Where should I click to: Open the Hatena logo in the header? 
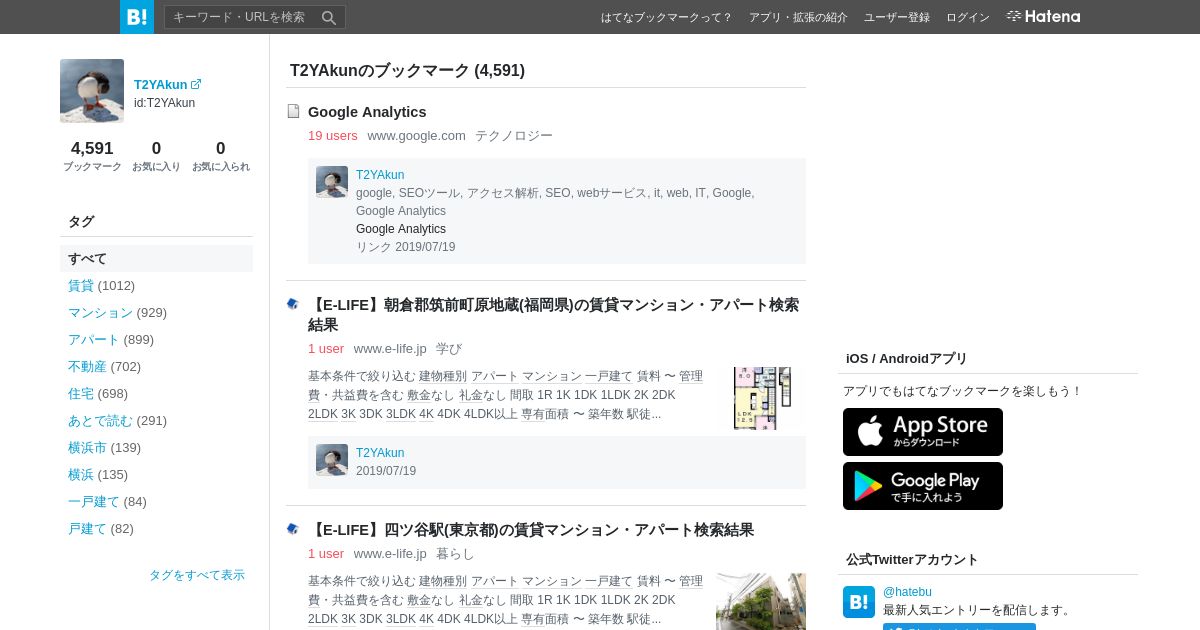point(1043,16)
